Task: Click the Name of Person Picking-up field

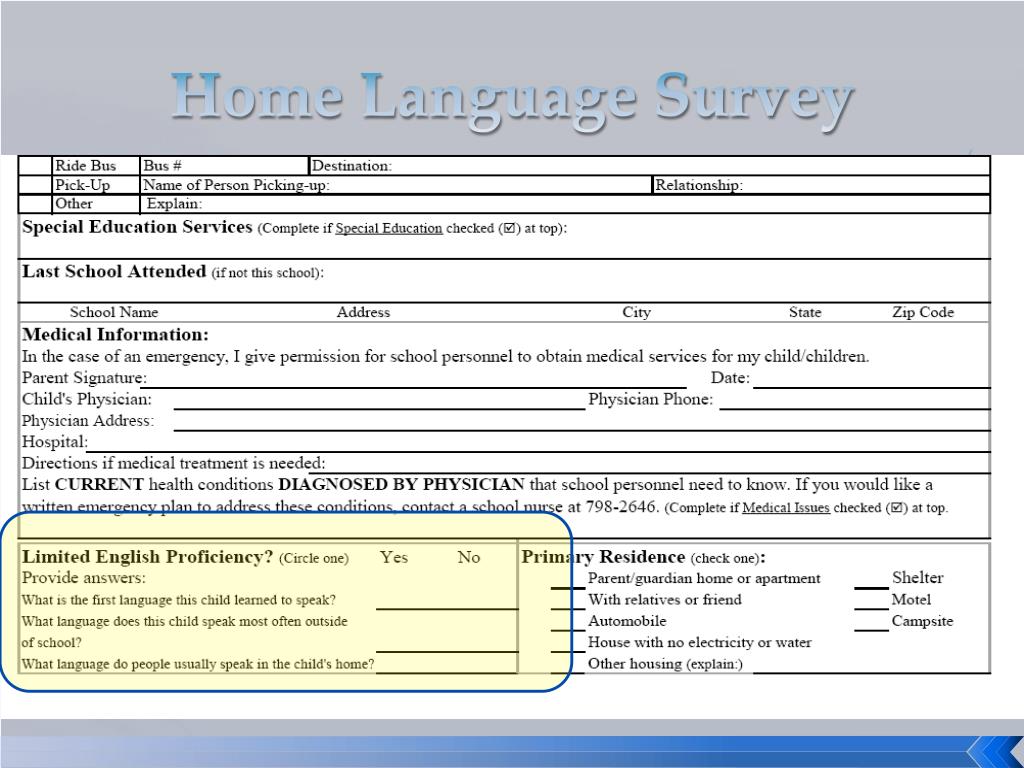Action: point(396,185)
